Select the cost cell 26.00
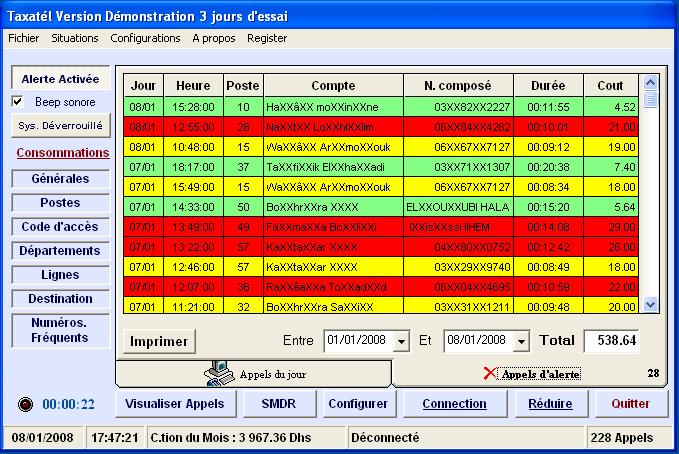679x454 pixels. (x=611, y=247)
